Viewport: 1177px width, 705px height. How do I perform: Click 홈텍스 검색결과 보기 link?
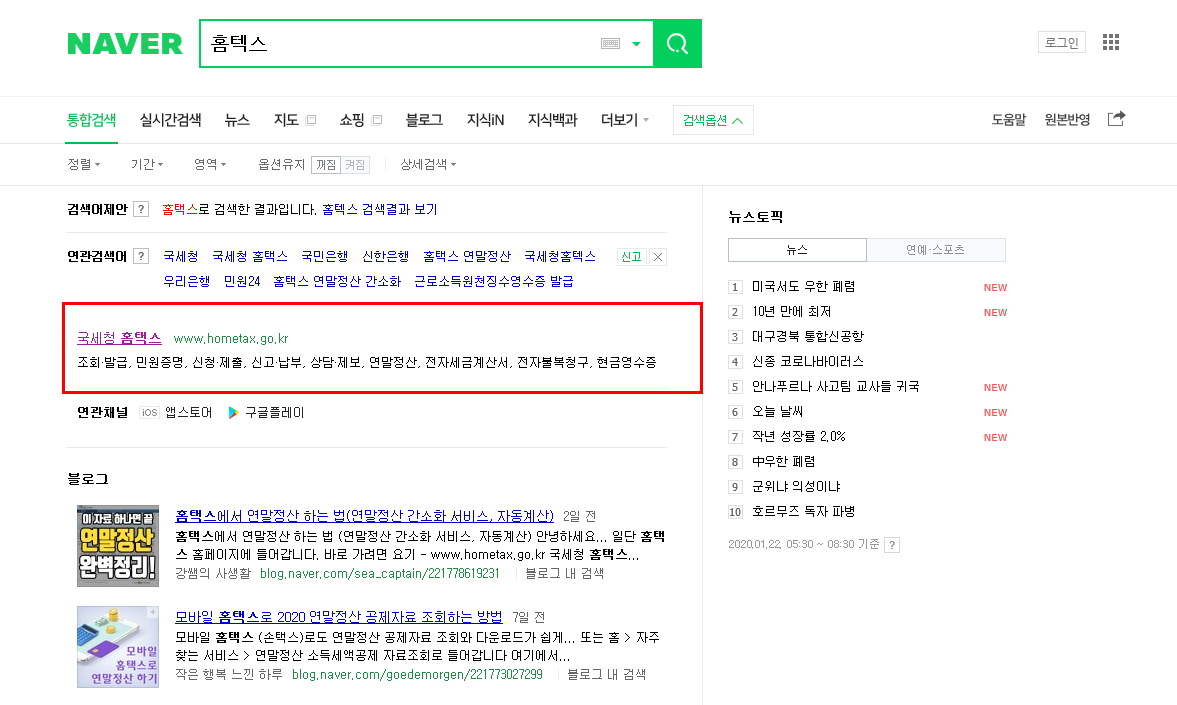click(x=380, y=209)
